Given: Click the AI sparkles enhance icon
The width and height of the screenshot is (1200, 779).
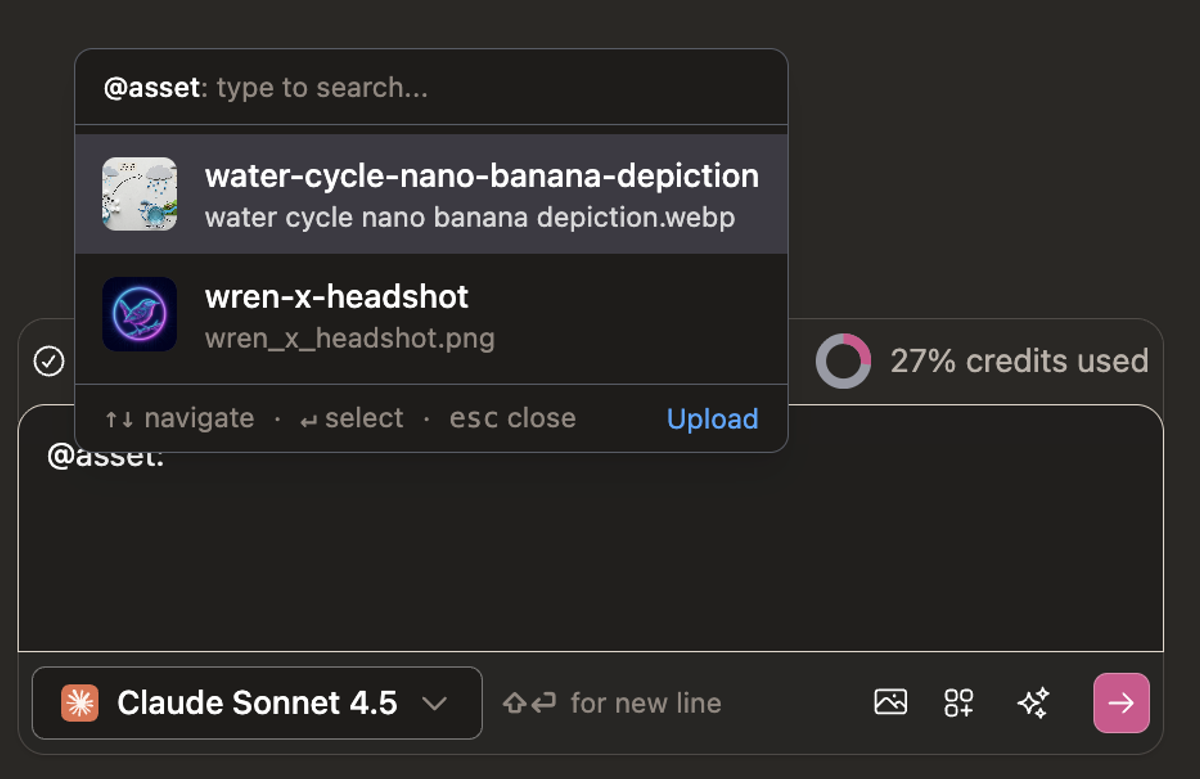Looking at the screenshot, I should 1032,702.
